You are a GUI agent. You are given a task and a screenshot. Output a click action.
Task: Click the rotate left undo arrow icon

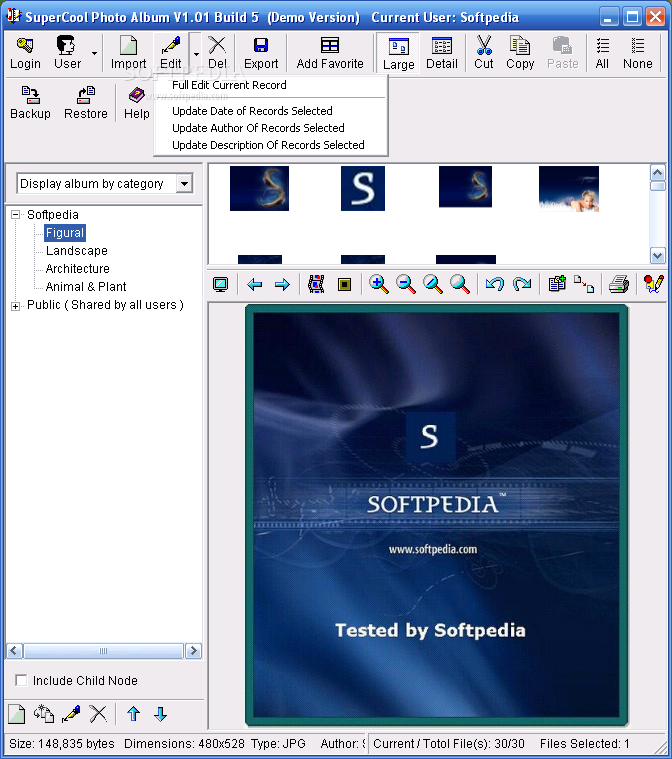(x=495, y=284)
